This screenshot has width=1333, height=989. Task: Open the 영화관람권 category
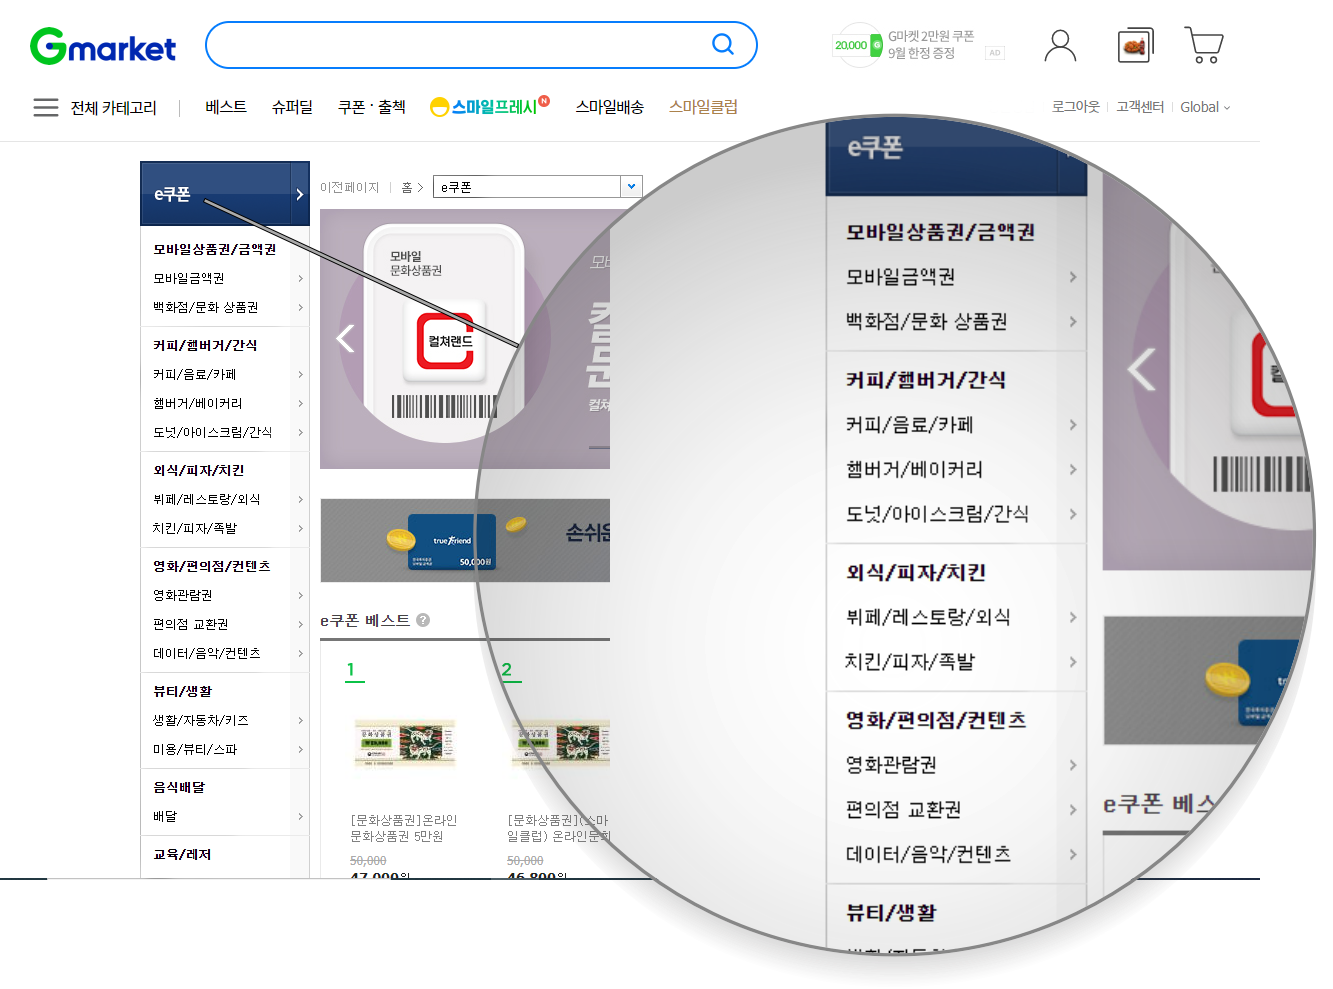[182, 595]
